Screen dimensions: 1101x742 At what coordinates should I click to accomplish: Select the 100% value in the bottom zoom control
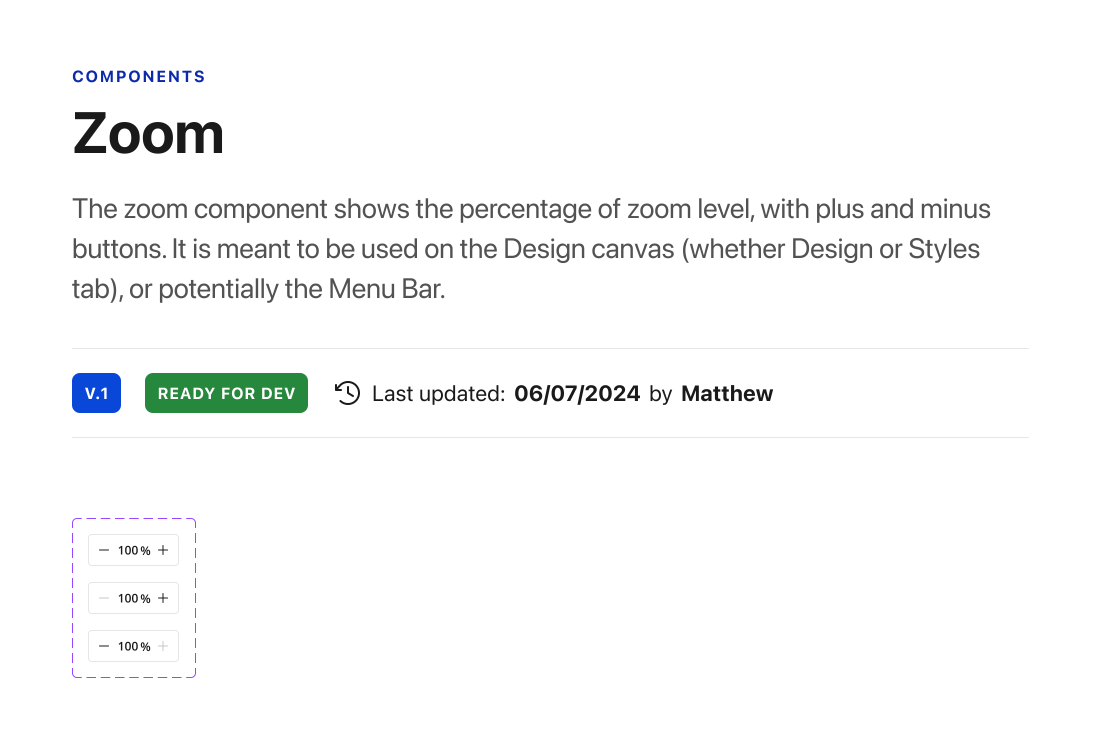point(134,646)
